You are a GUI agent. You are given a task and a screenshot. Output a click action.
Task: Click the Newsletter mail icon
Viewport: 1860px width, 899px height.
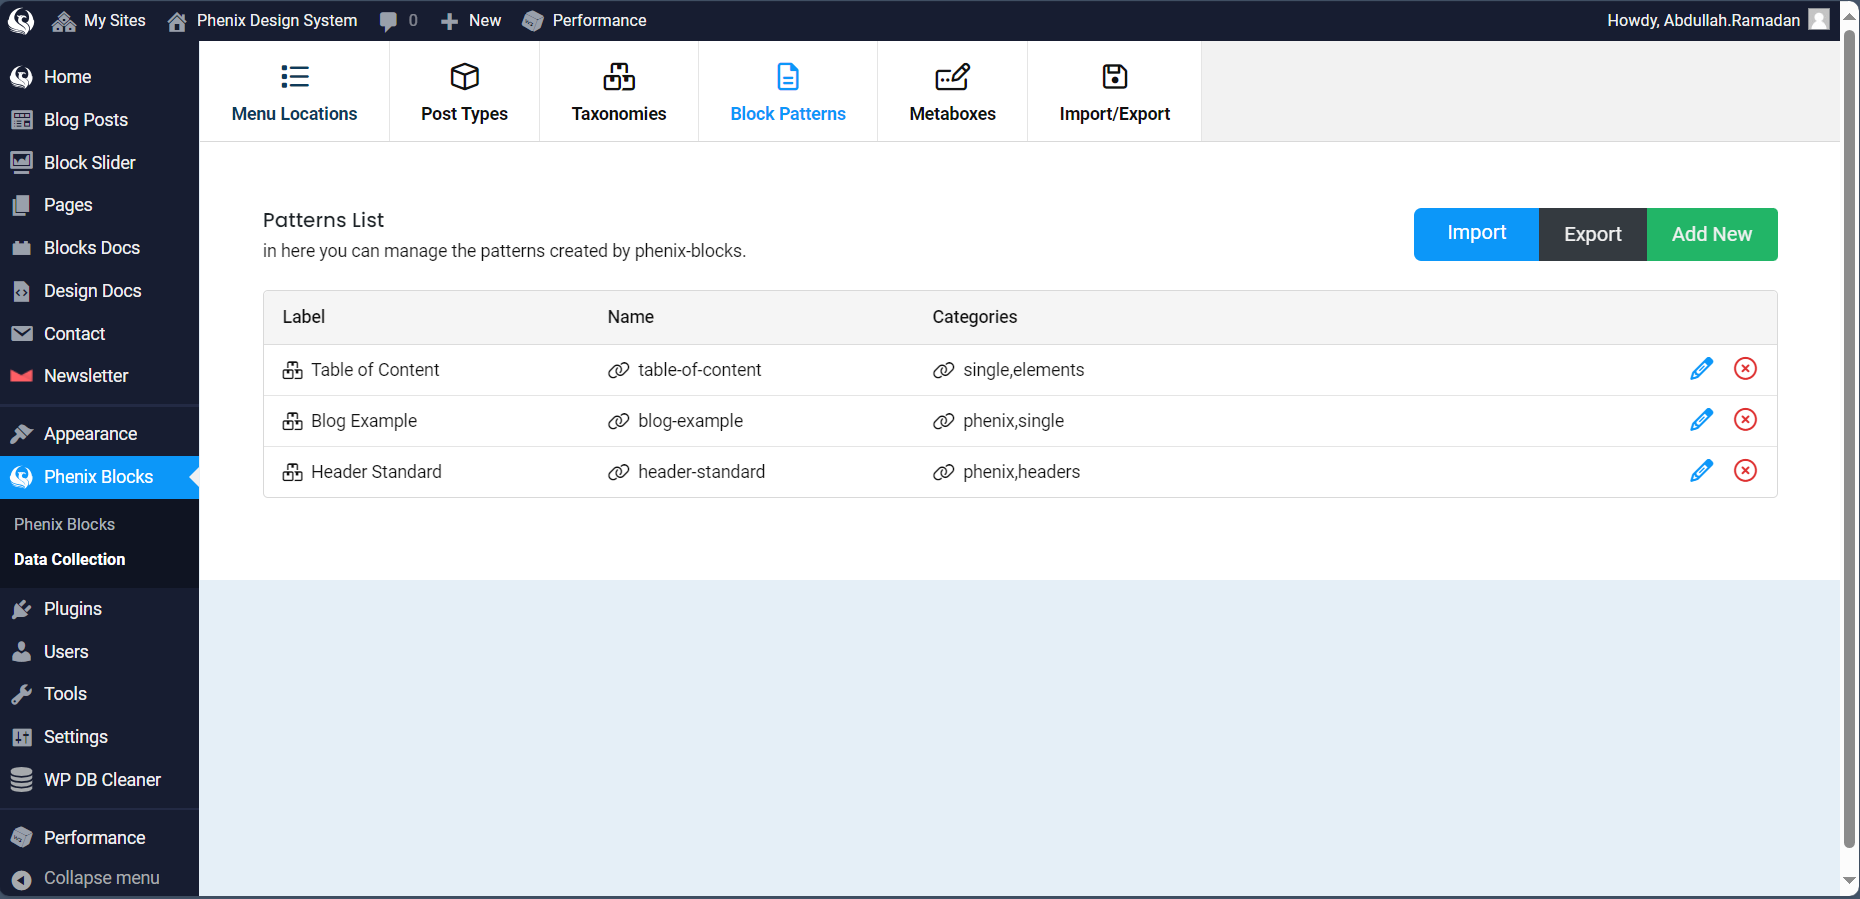(x=21, y=376)
